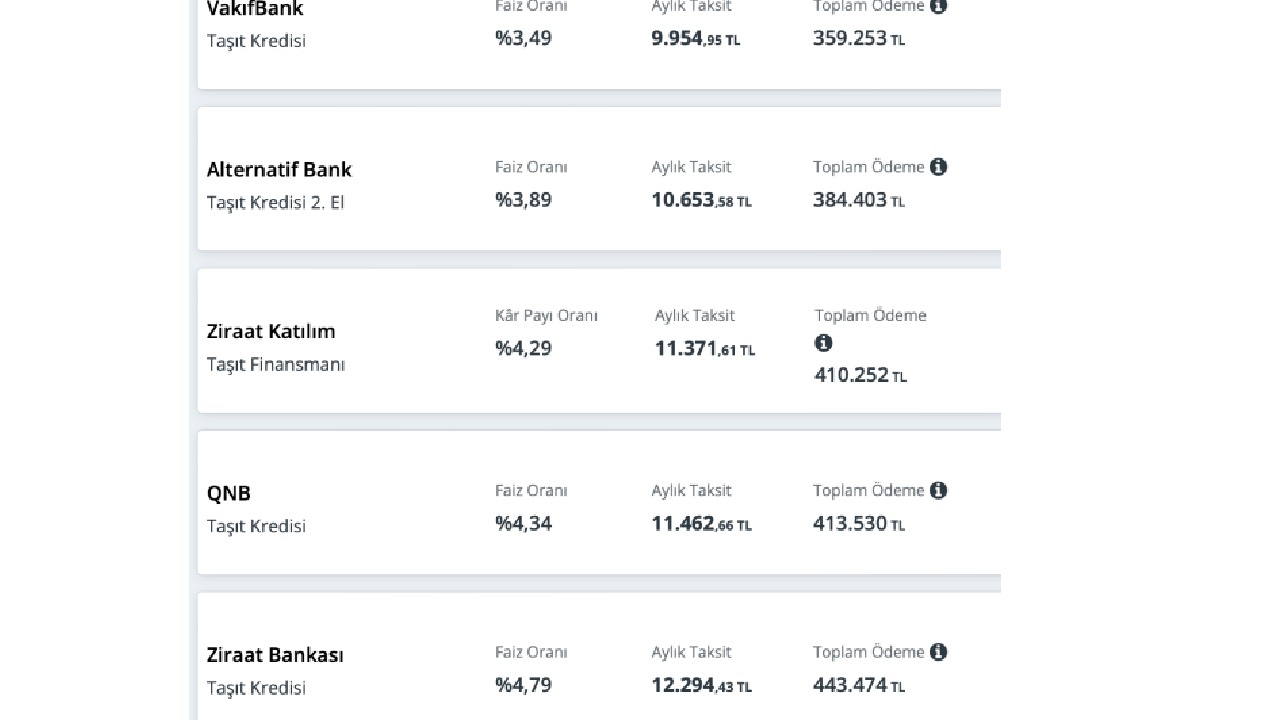
Task: Click monthly installment 9.954,95 TL
Action: coord(696,38)
